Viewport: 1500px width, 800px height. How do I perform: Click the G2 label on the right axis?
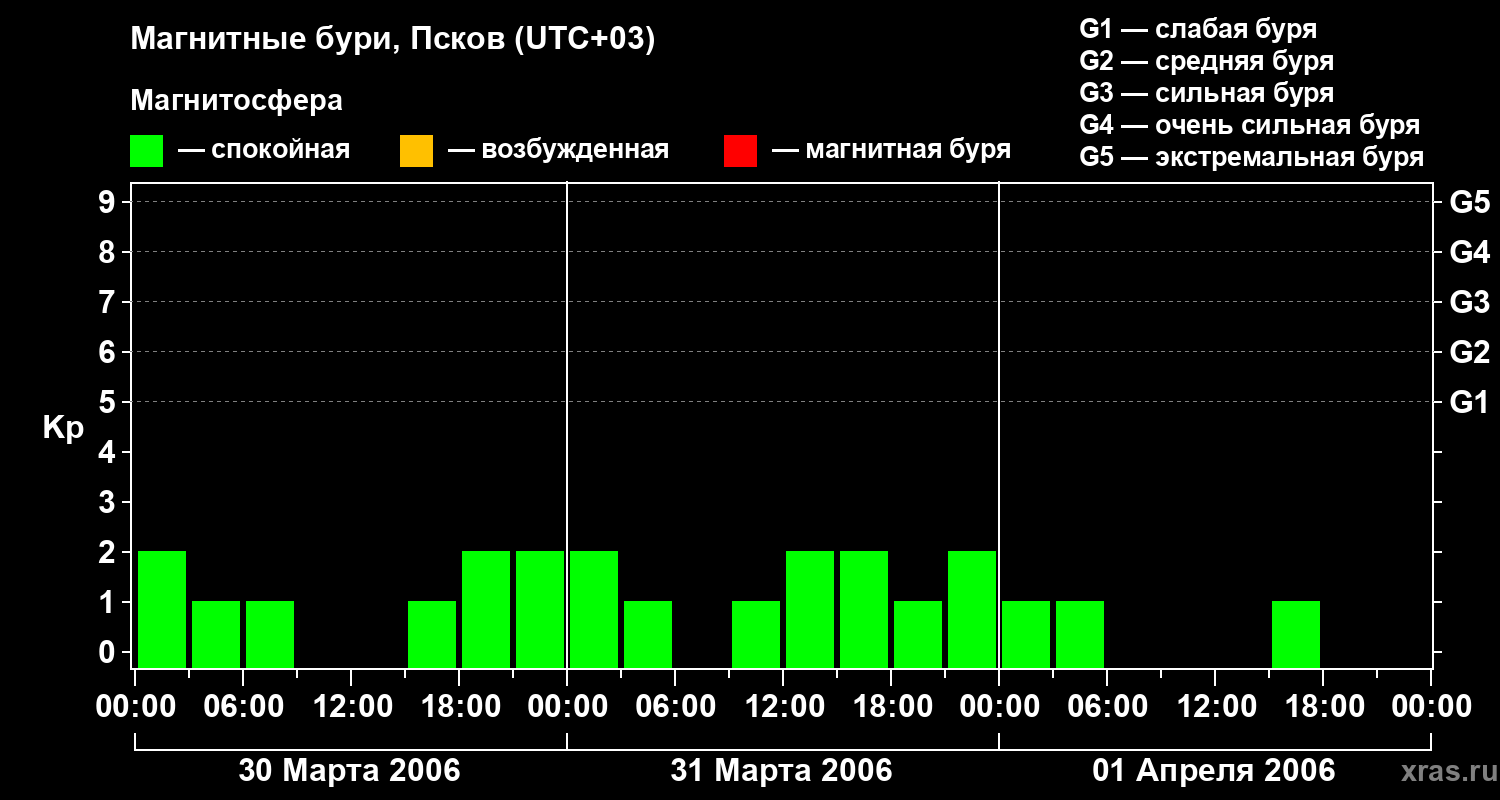(1470, 352)
